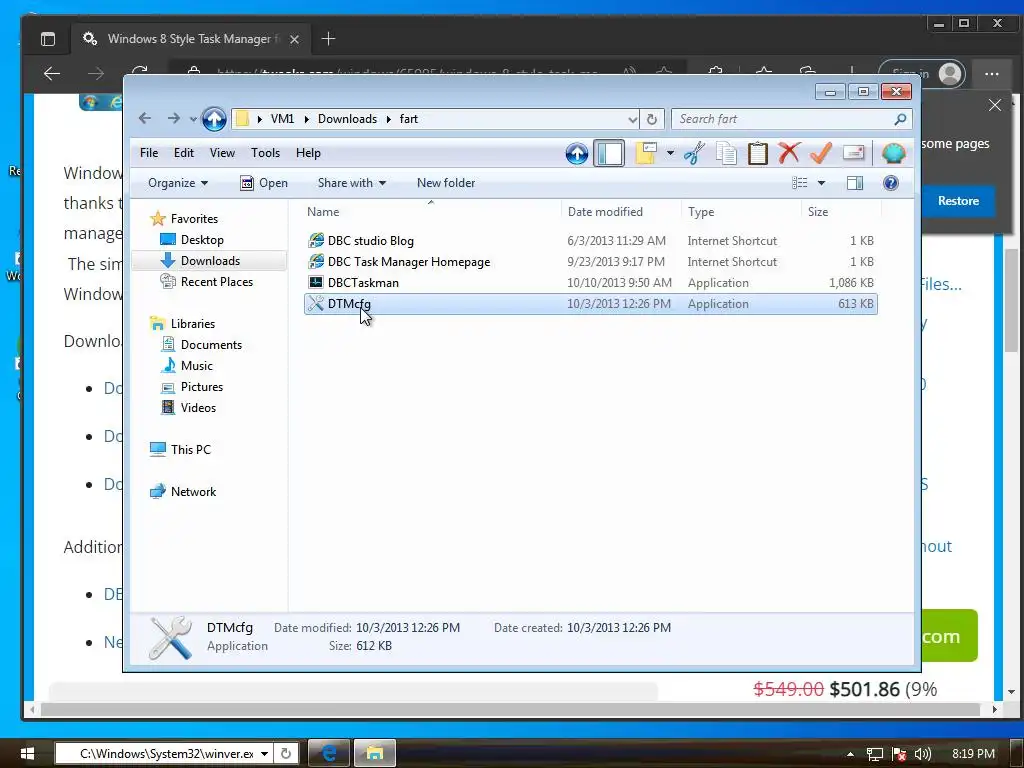Click the VM1 breadcrumb segment
Screen dimensions: 1024x768
pyautogui.click(x=282, y=119)
